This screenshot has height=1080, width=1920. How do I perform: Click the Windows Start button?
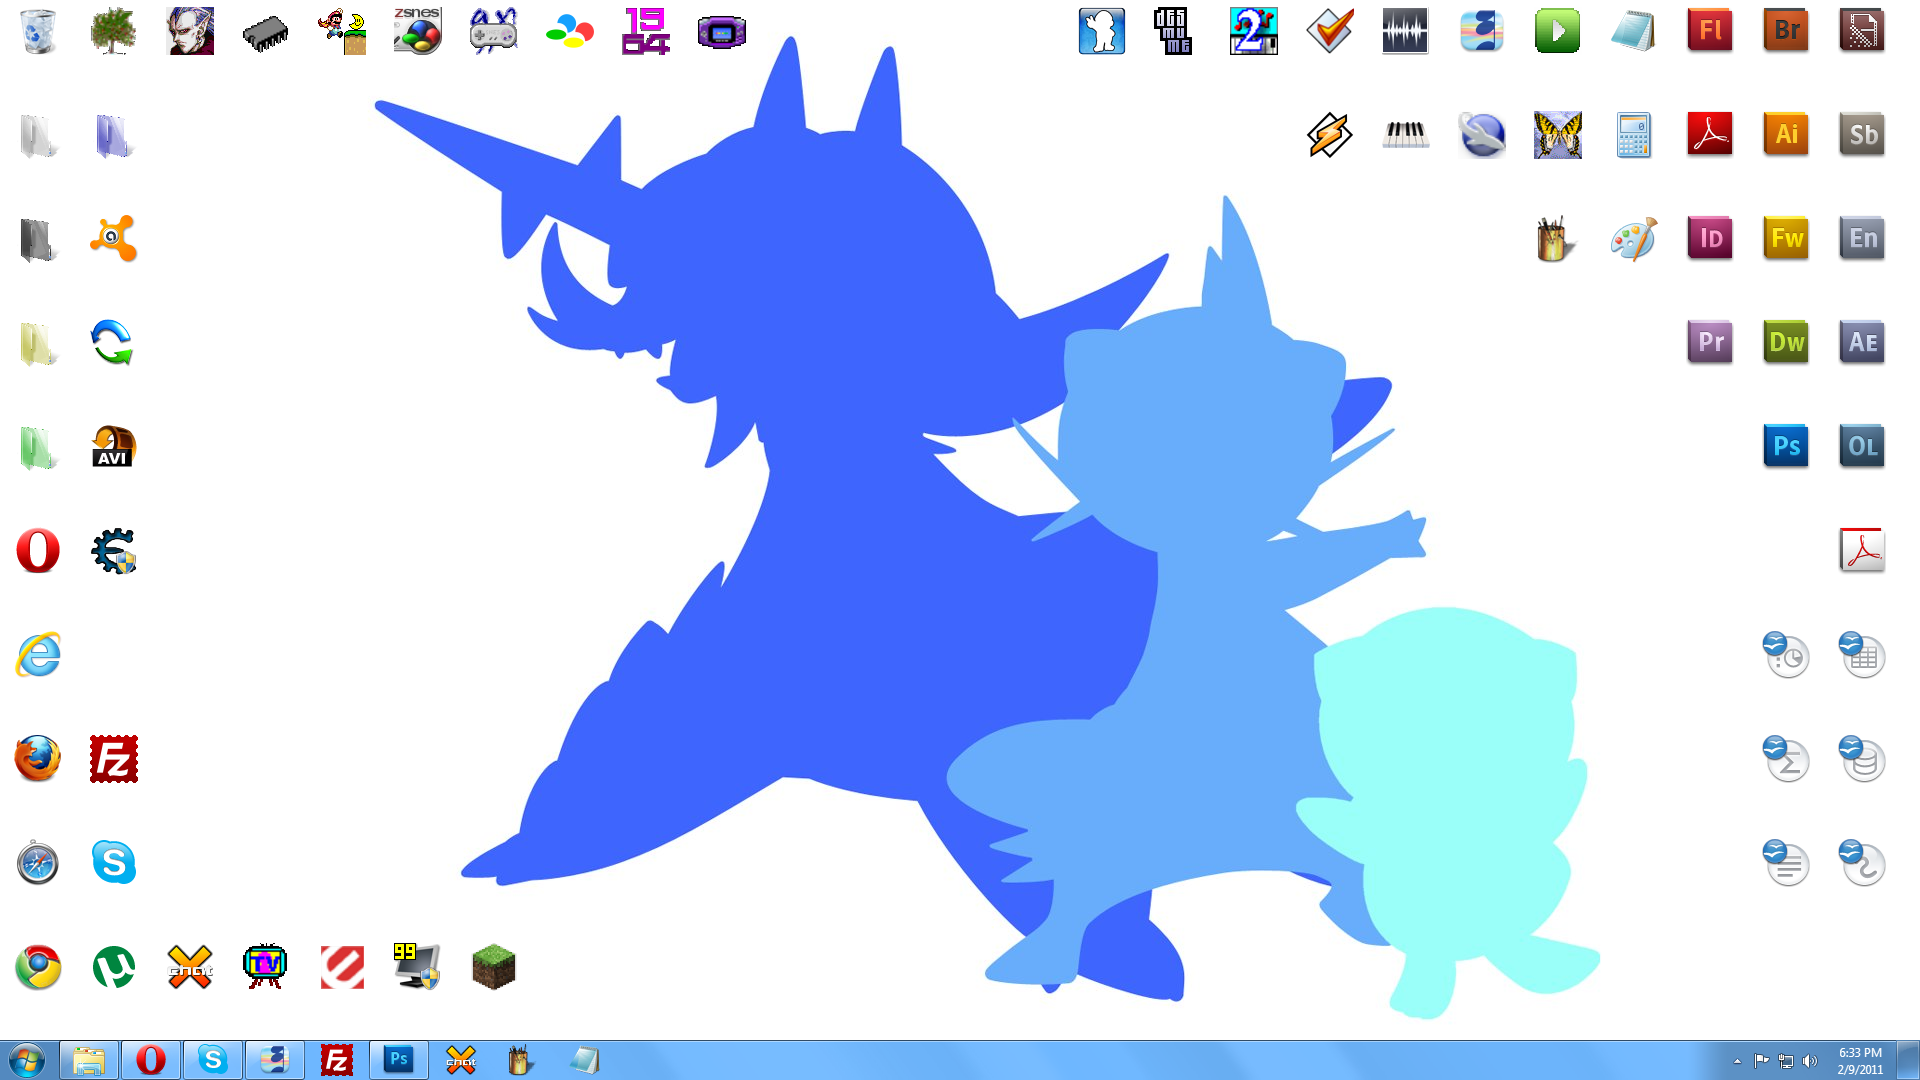pyautogui.click(x=27, y=1060)
